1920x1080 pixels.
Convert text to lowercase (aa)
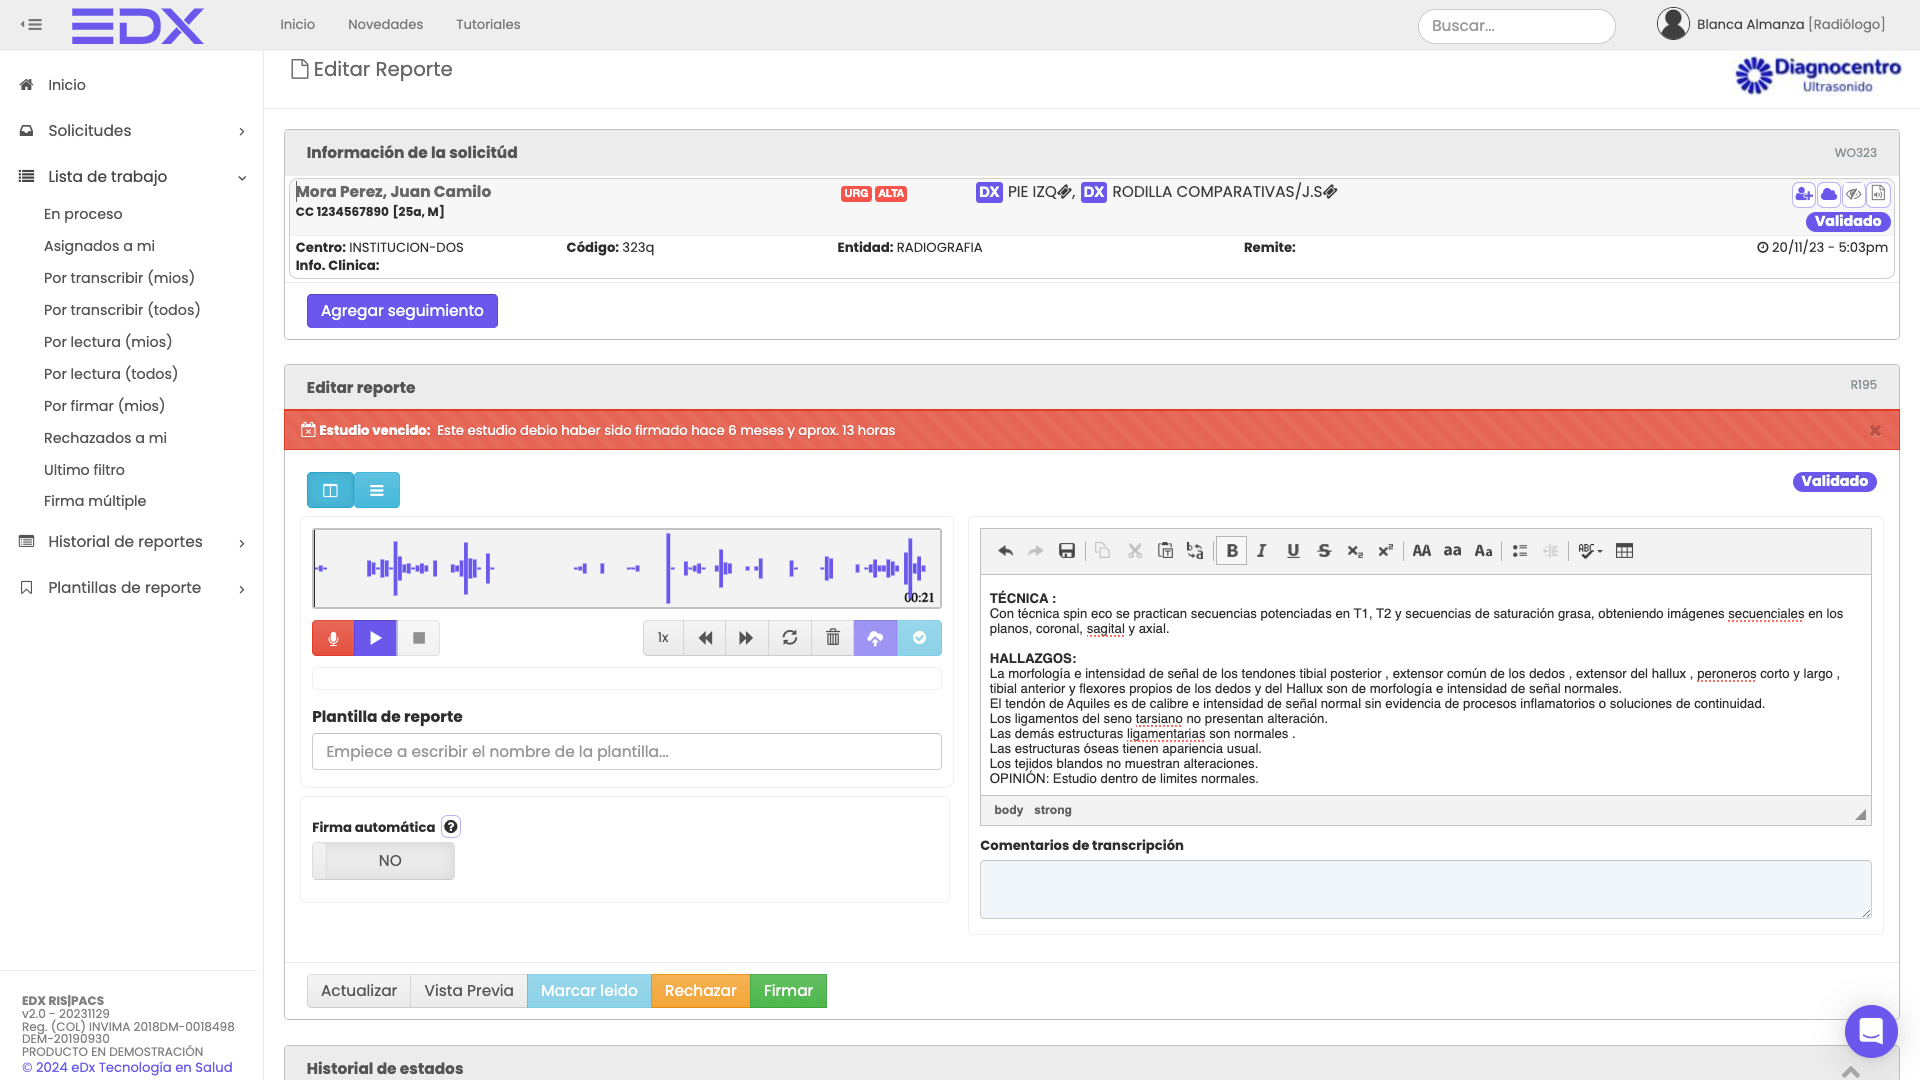pos(1453,551)
